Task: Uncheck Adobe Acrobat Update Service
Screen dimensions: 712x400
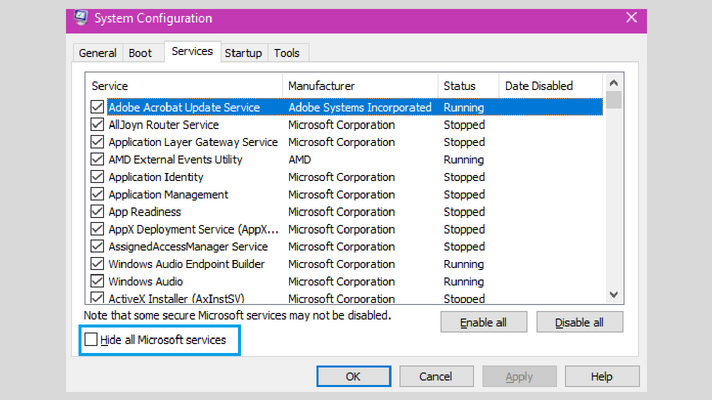Action: click(97, 107)
